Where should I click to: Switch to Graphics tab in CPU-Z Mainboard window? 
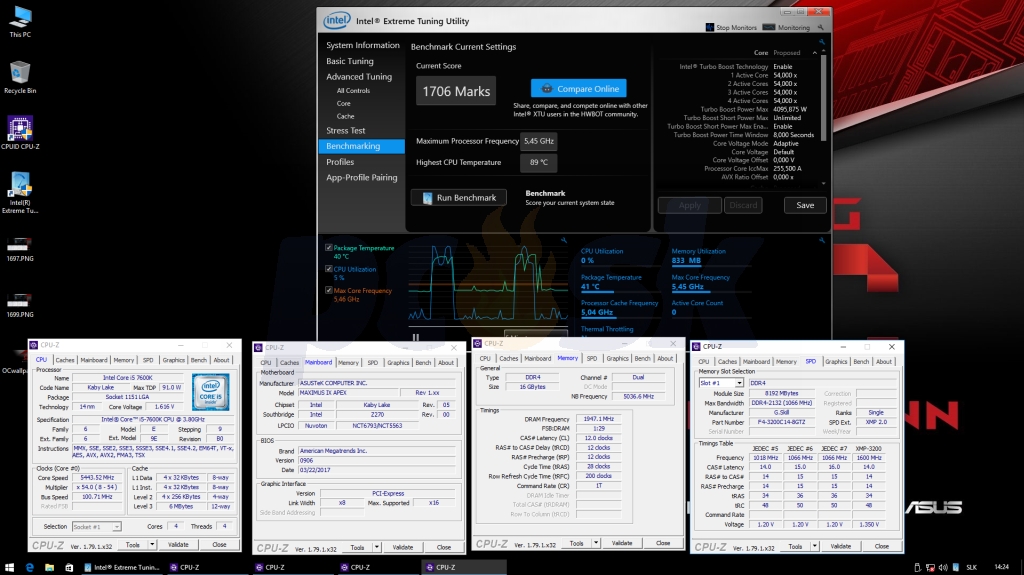point(398,363)
